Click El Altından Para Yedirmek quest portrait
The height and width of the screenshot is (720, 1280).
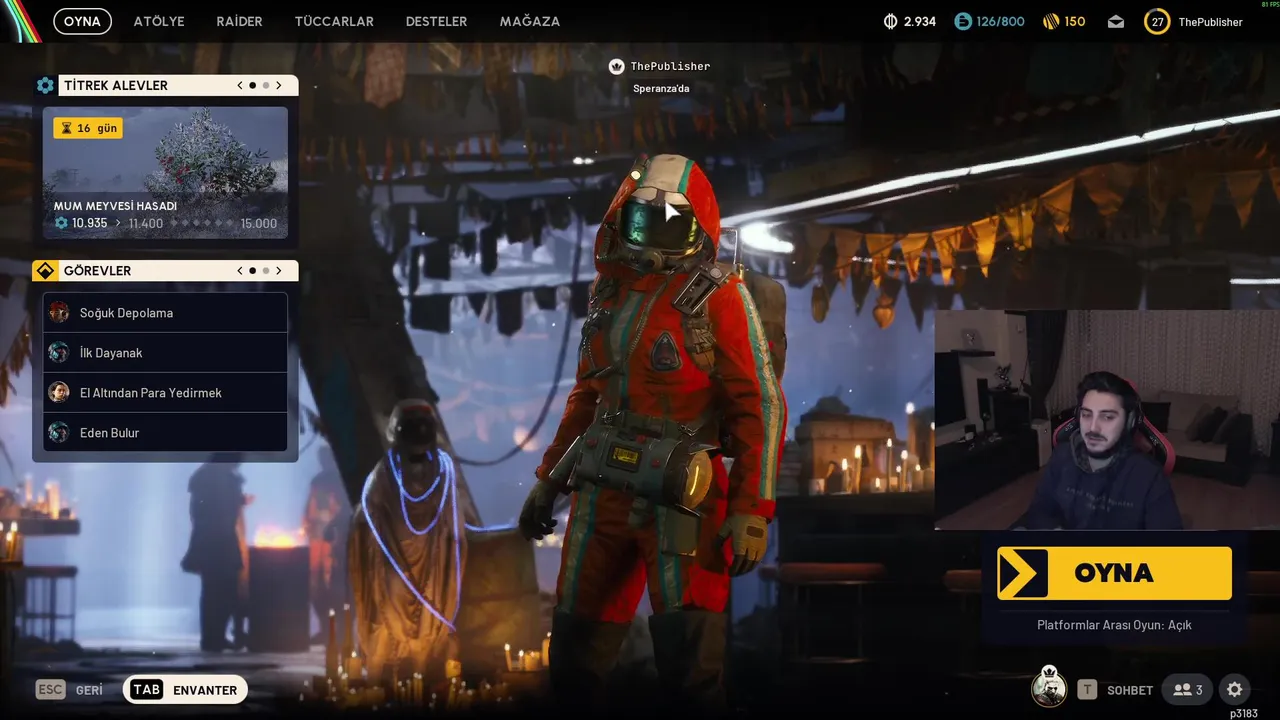(59, 393)
